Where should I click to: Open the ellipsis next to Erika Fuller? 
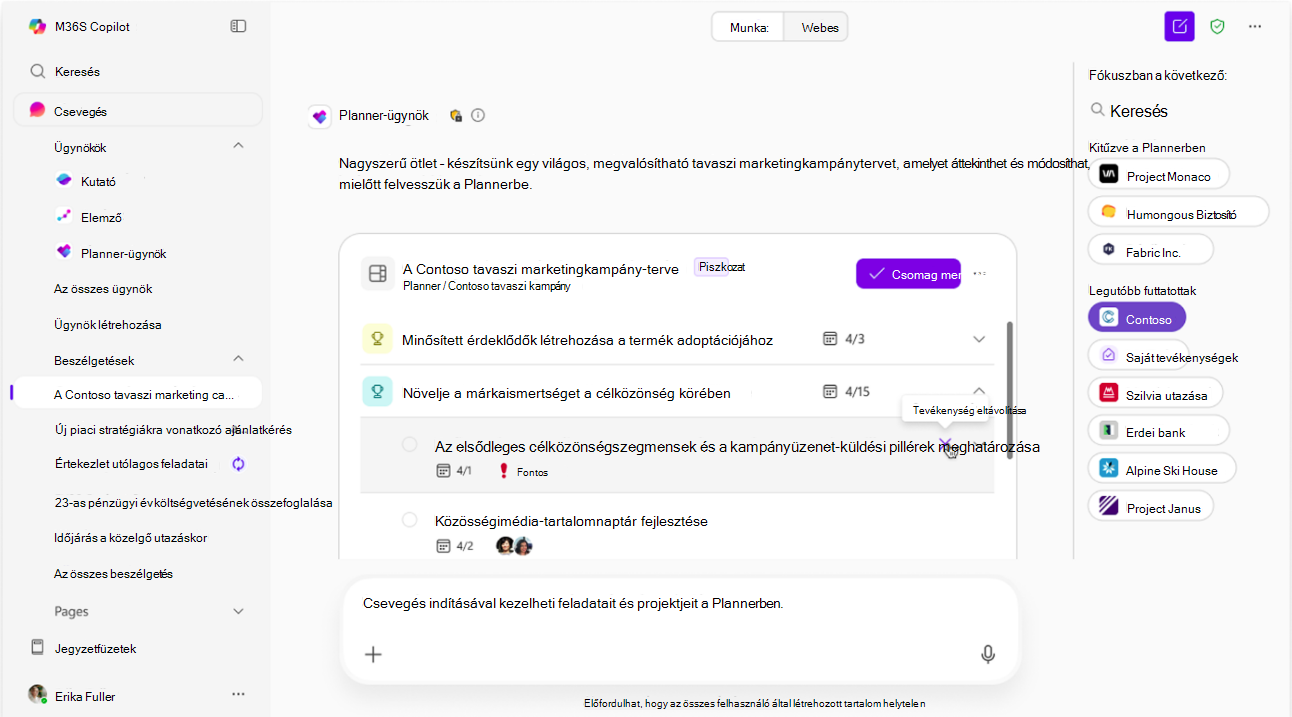(238, 694)
